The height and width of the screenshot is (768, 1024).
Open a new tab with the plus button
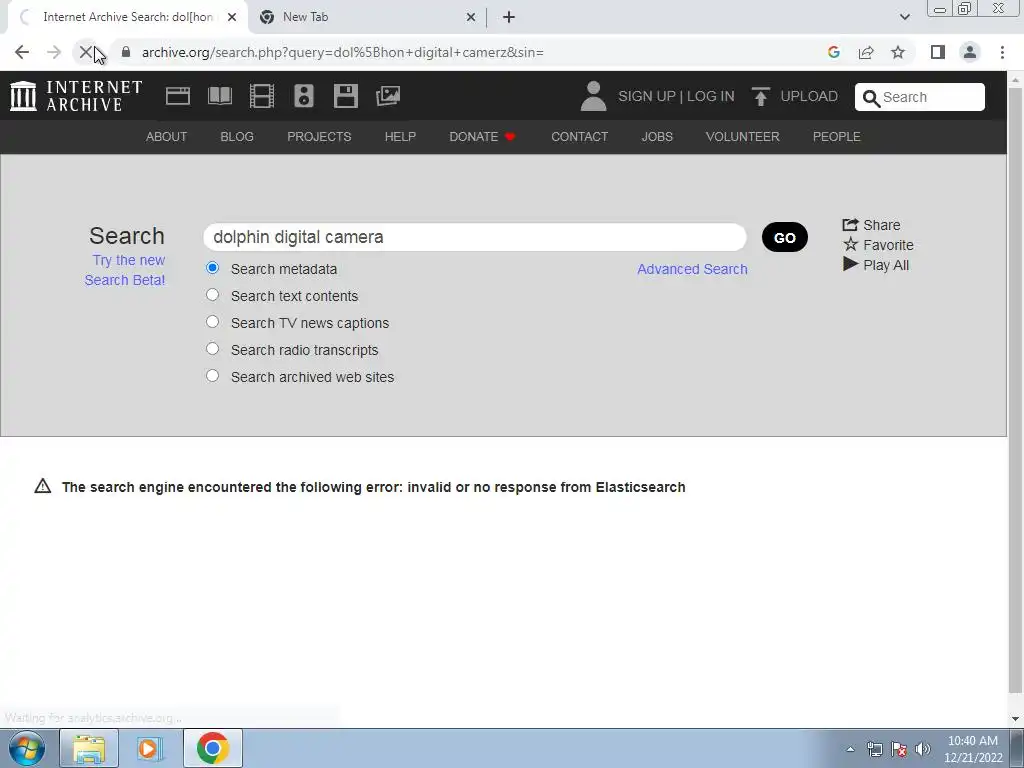point(509,17)
